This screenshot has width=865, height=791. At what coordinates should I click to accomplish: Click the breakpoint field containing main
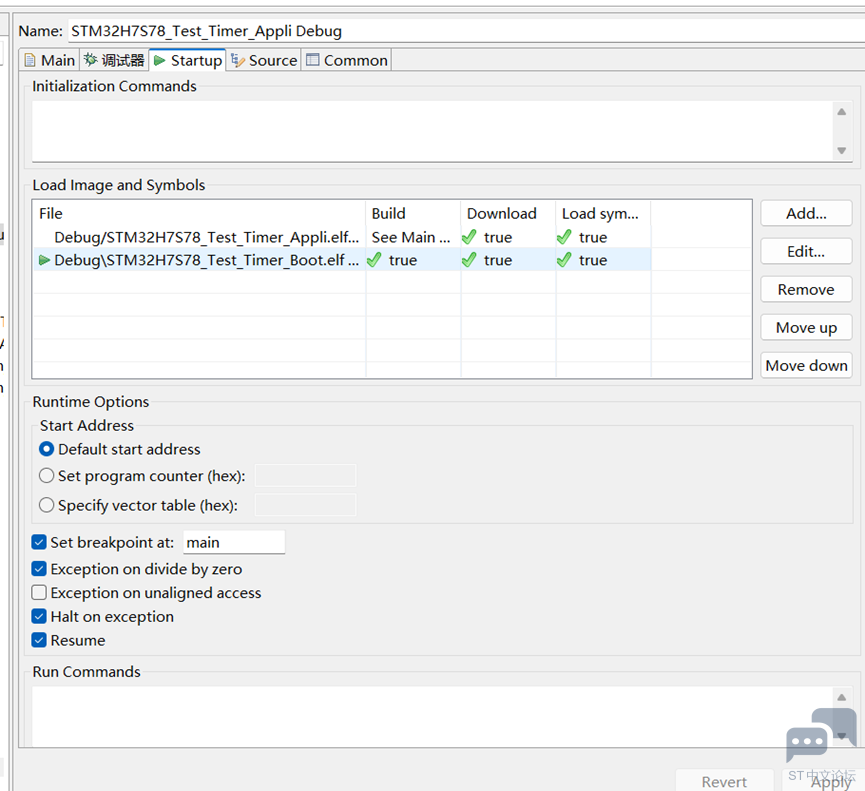click(234, 542)
